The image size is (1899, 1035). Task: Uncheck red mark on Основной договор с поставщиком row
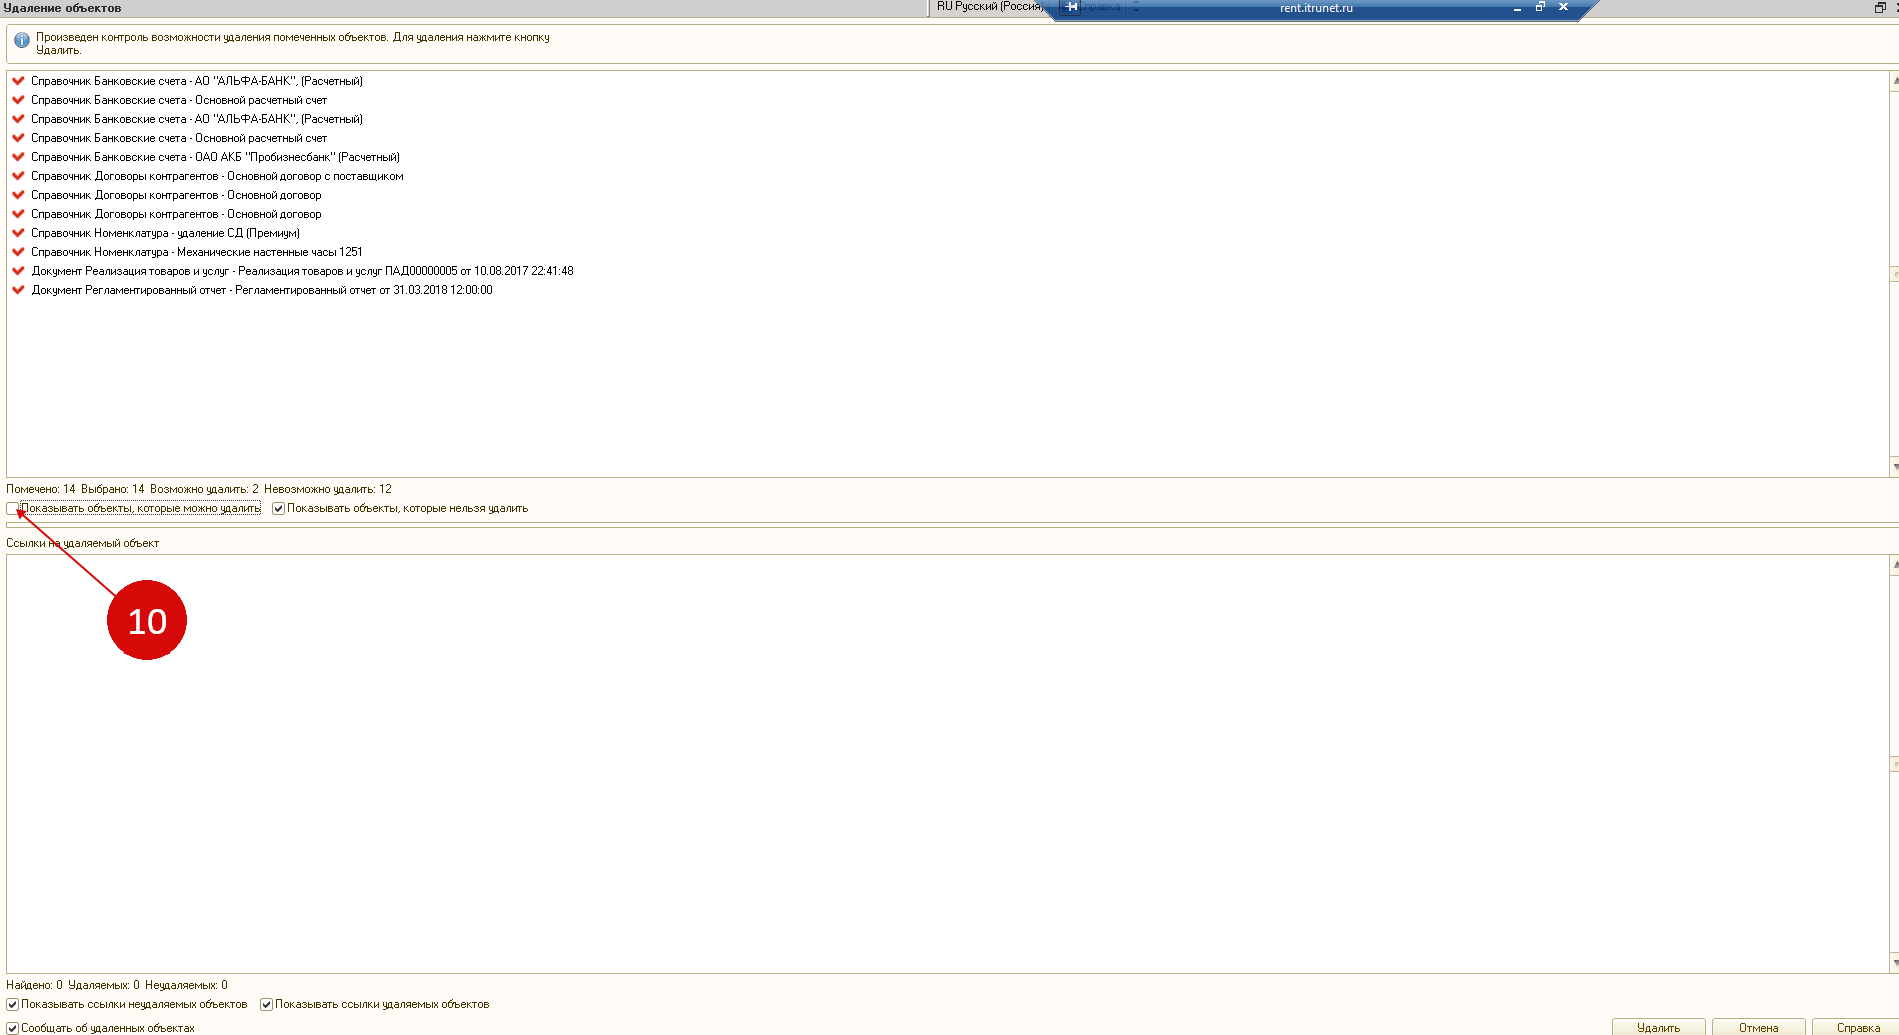point(18,176)
